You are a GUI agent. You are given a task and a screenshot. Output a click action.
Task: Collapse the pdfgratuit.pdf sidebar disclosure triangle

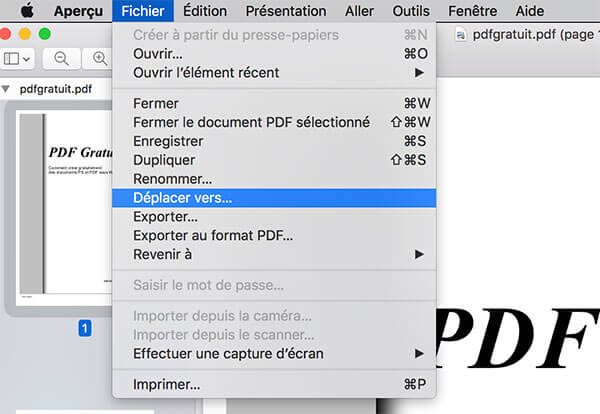(6, 89)
